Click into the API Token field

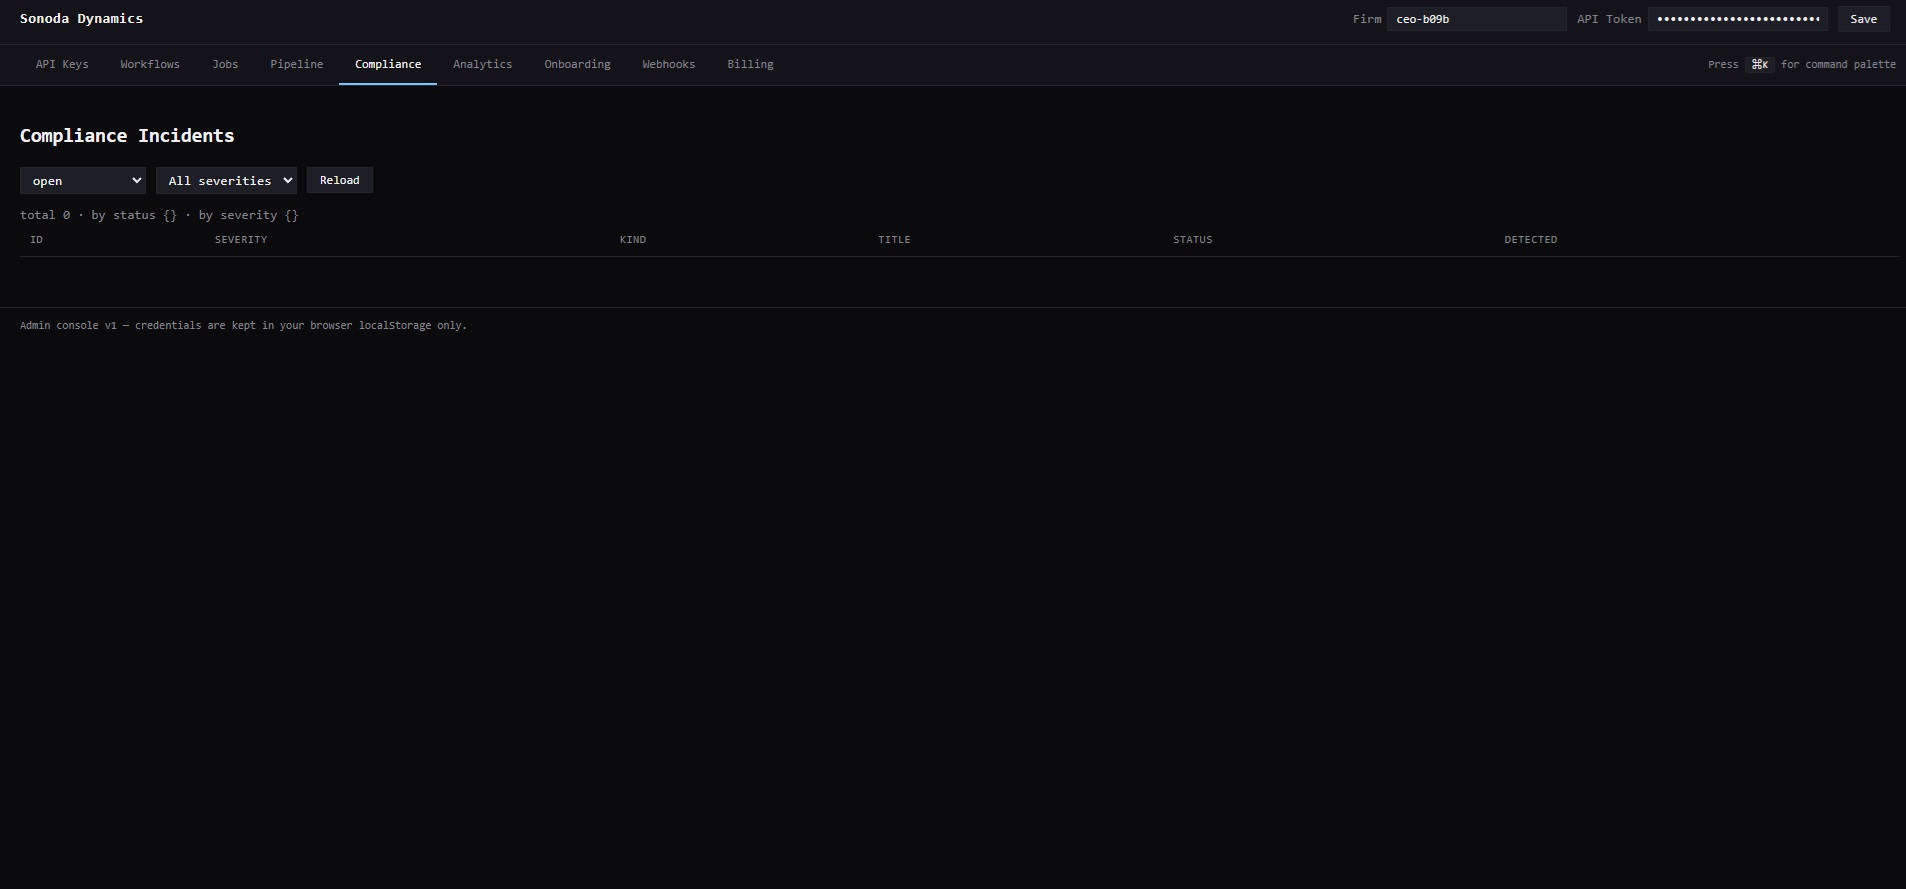tap(1738, 19)
